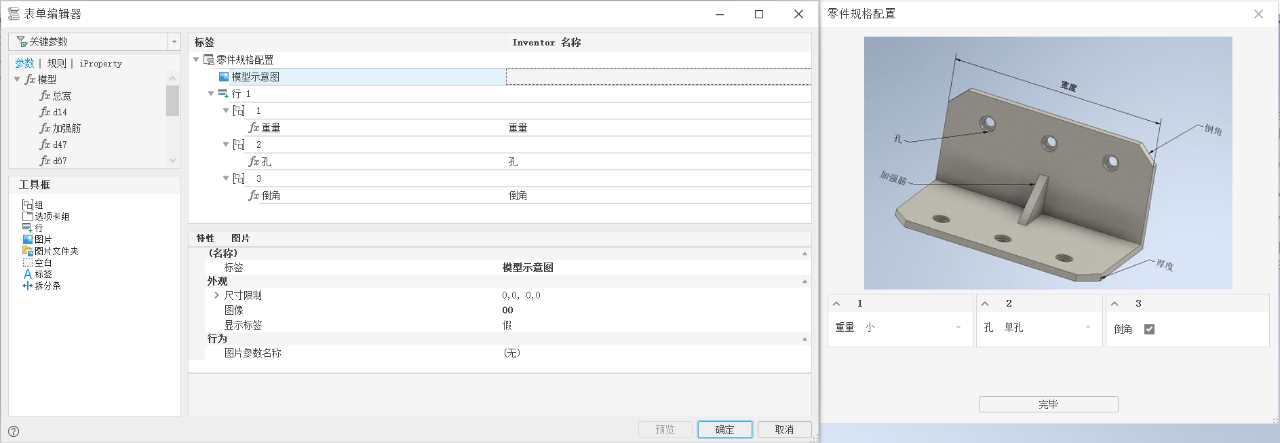The height and width of the screenshot is (443, 1280).
Task: Click the 预览 button
Action: click(x=665, y=430)
